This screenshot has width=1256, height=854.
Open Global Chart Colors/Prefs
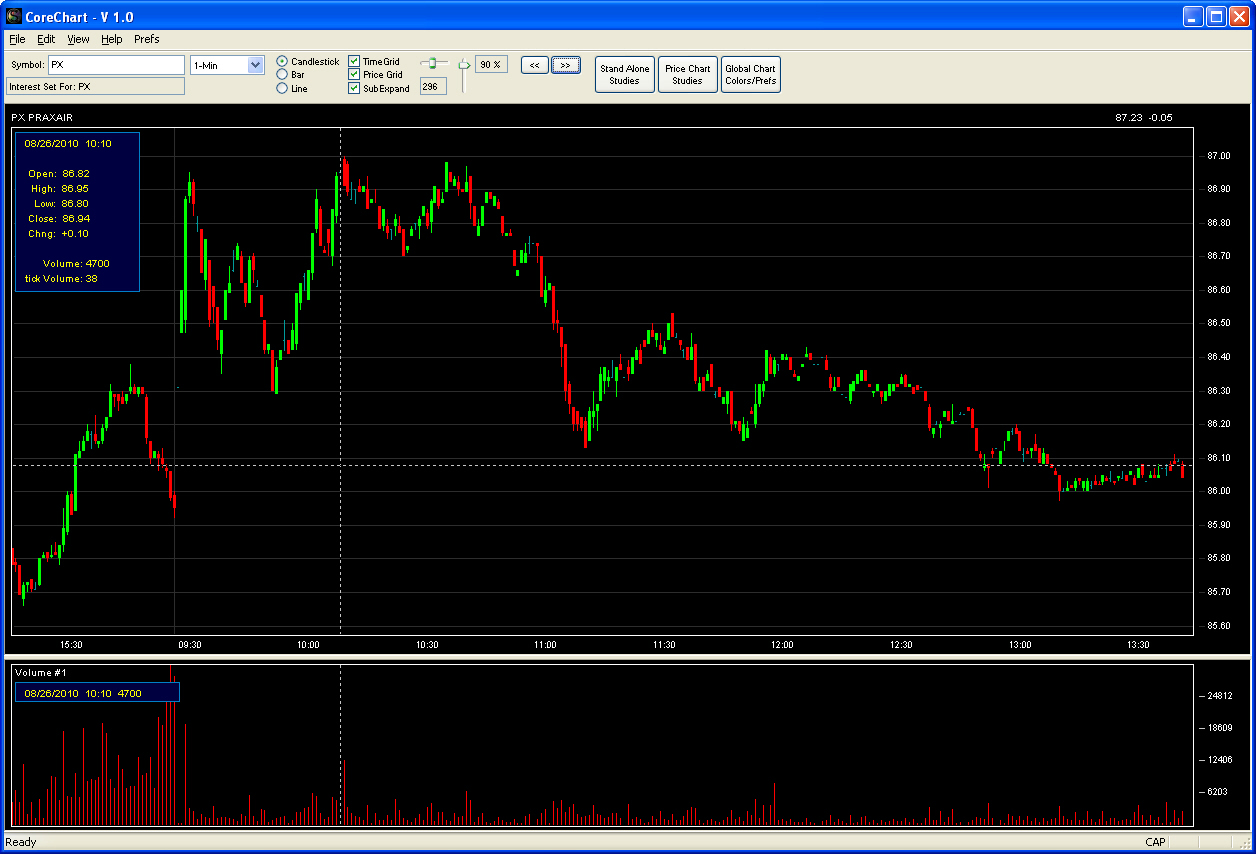pos(751,75)
